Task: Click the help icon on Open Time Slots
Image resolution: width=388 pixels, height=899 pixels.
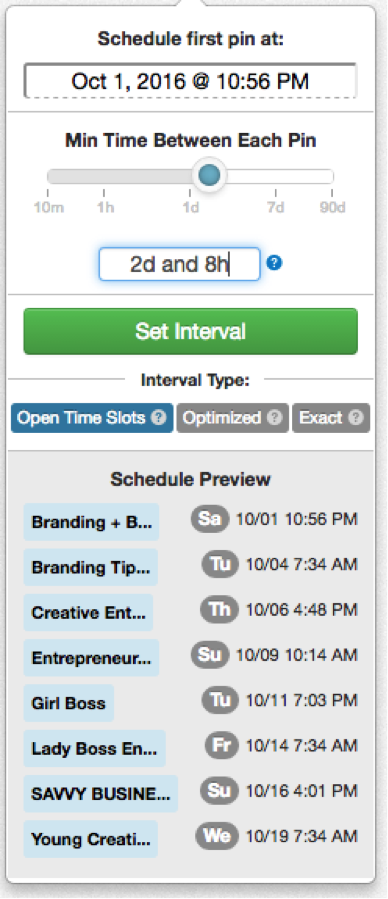Action: pyautogui.click(x=158, y=417)
